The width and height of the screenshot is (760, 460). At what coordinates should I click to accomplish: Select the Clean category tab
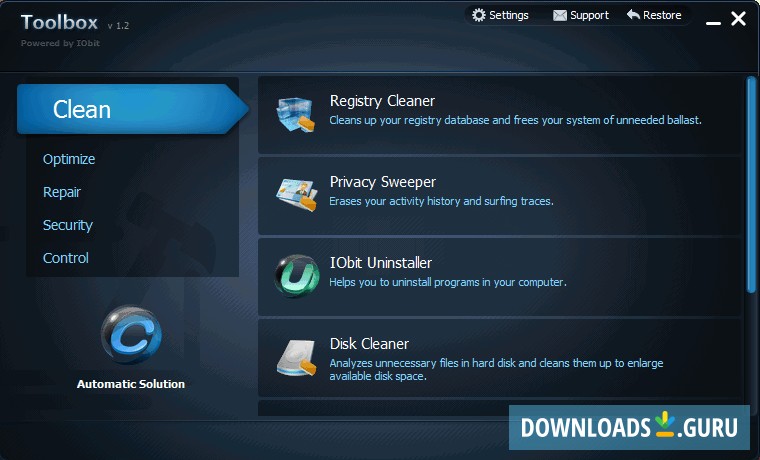click(x=133, y=109)
